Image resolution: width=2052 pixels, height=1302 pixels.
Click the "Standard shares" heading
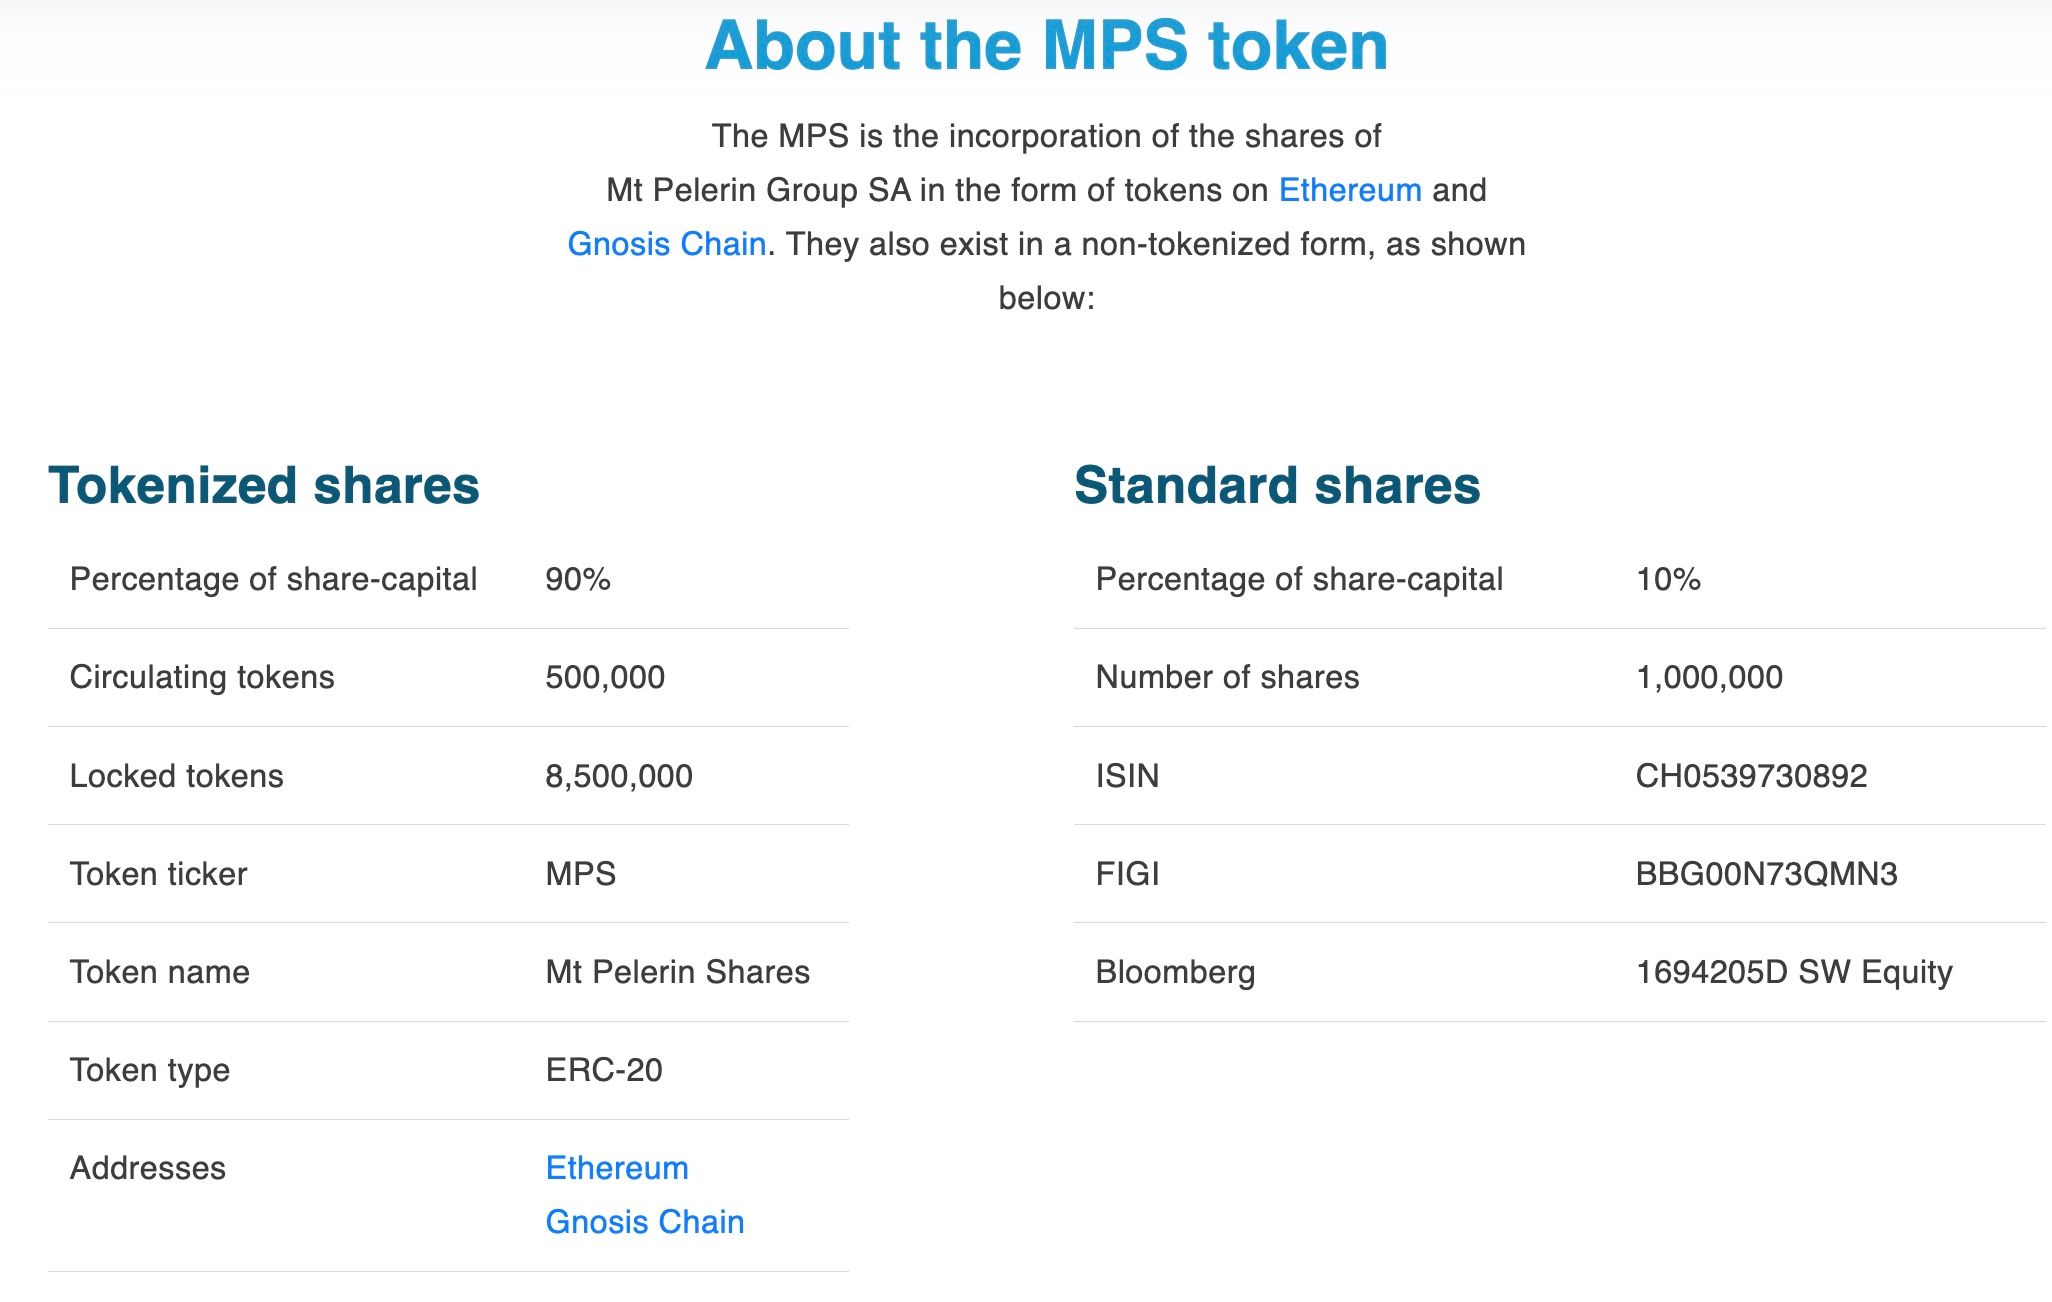tap(1276, 486)
